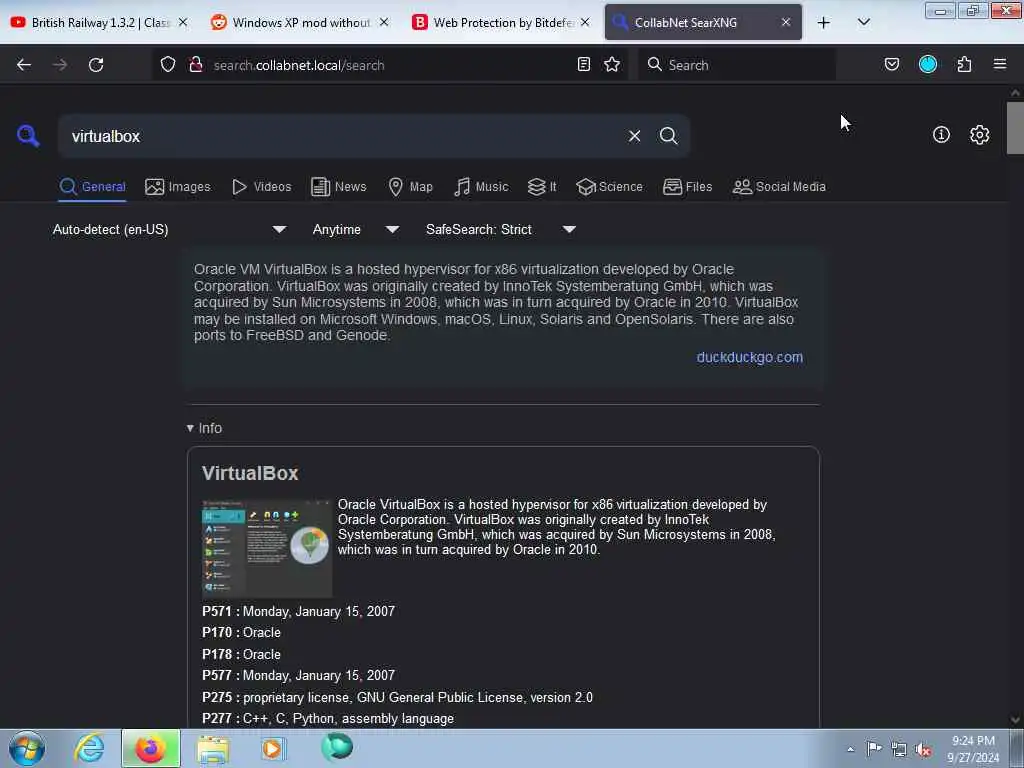Open the SafeSearch: Strict dropdown

tap(501, 229)
